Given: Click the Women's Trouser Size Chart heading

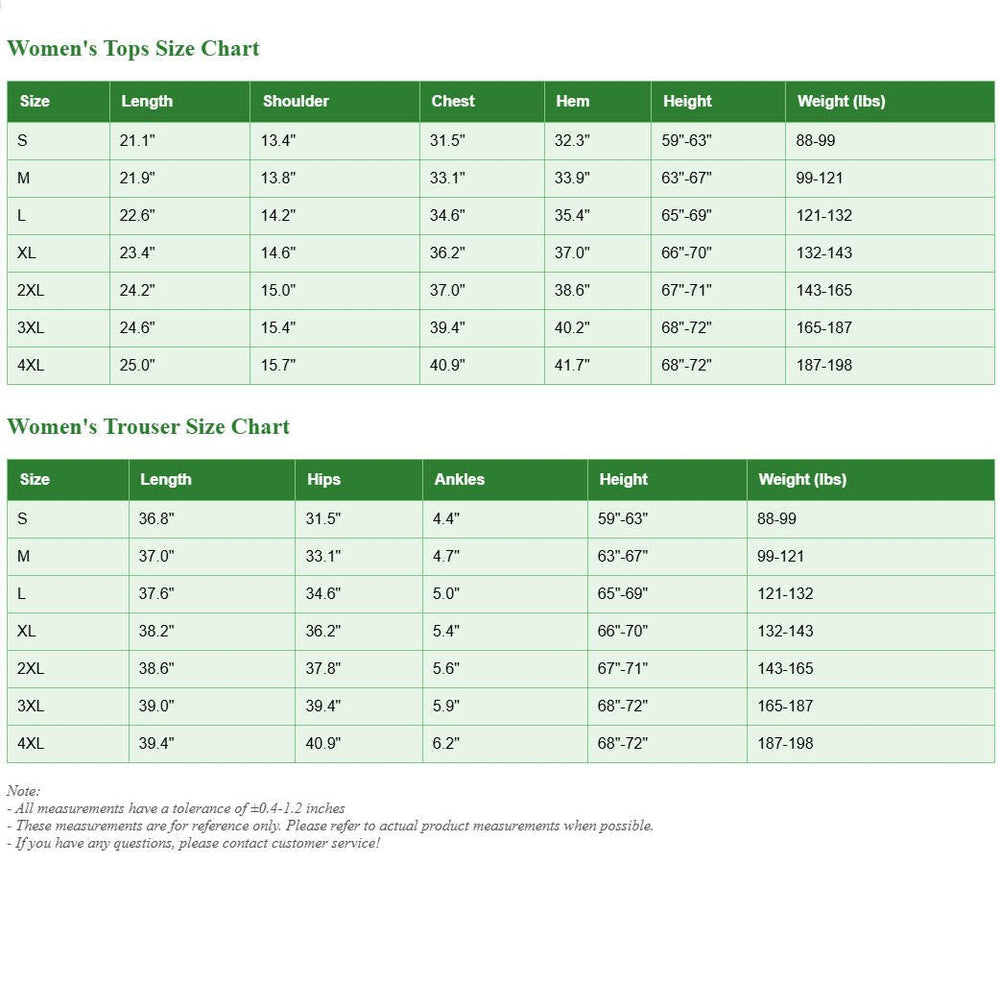Looking at the screenshot, I should pos(148,427).
